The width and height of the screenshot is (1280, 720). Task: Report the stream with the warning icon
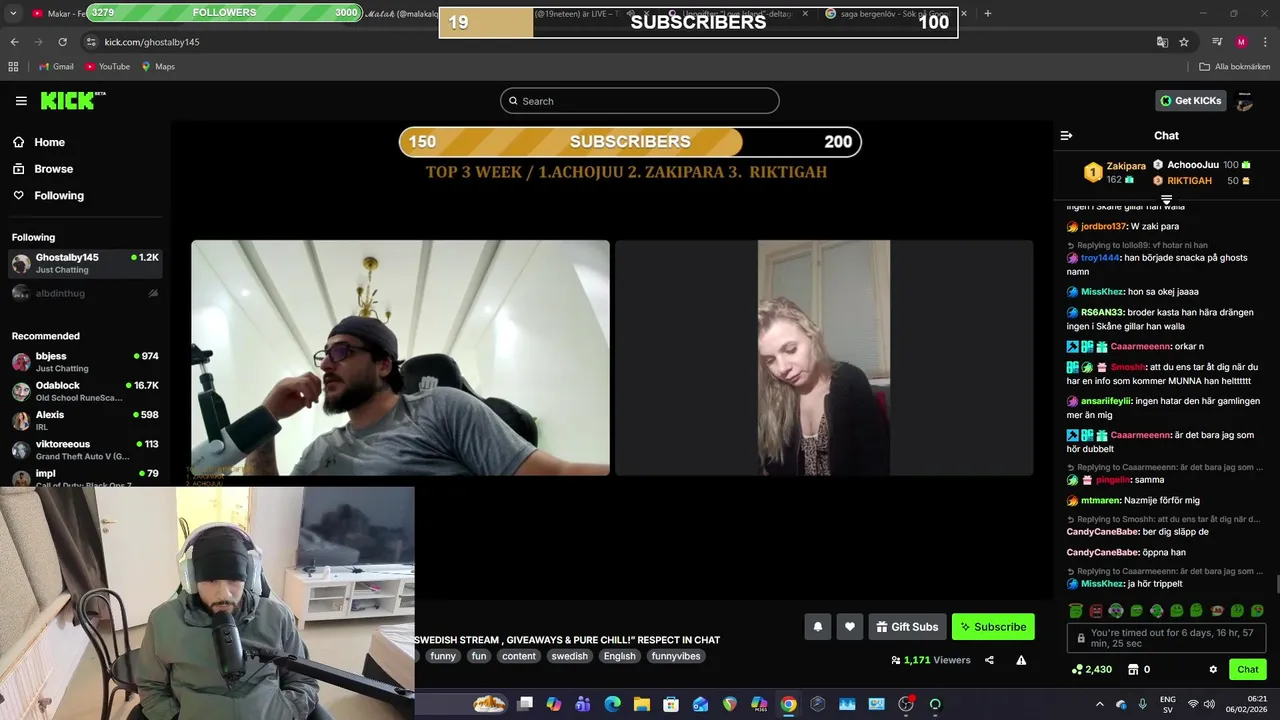[1021, 660]
